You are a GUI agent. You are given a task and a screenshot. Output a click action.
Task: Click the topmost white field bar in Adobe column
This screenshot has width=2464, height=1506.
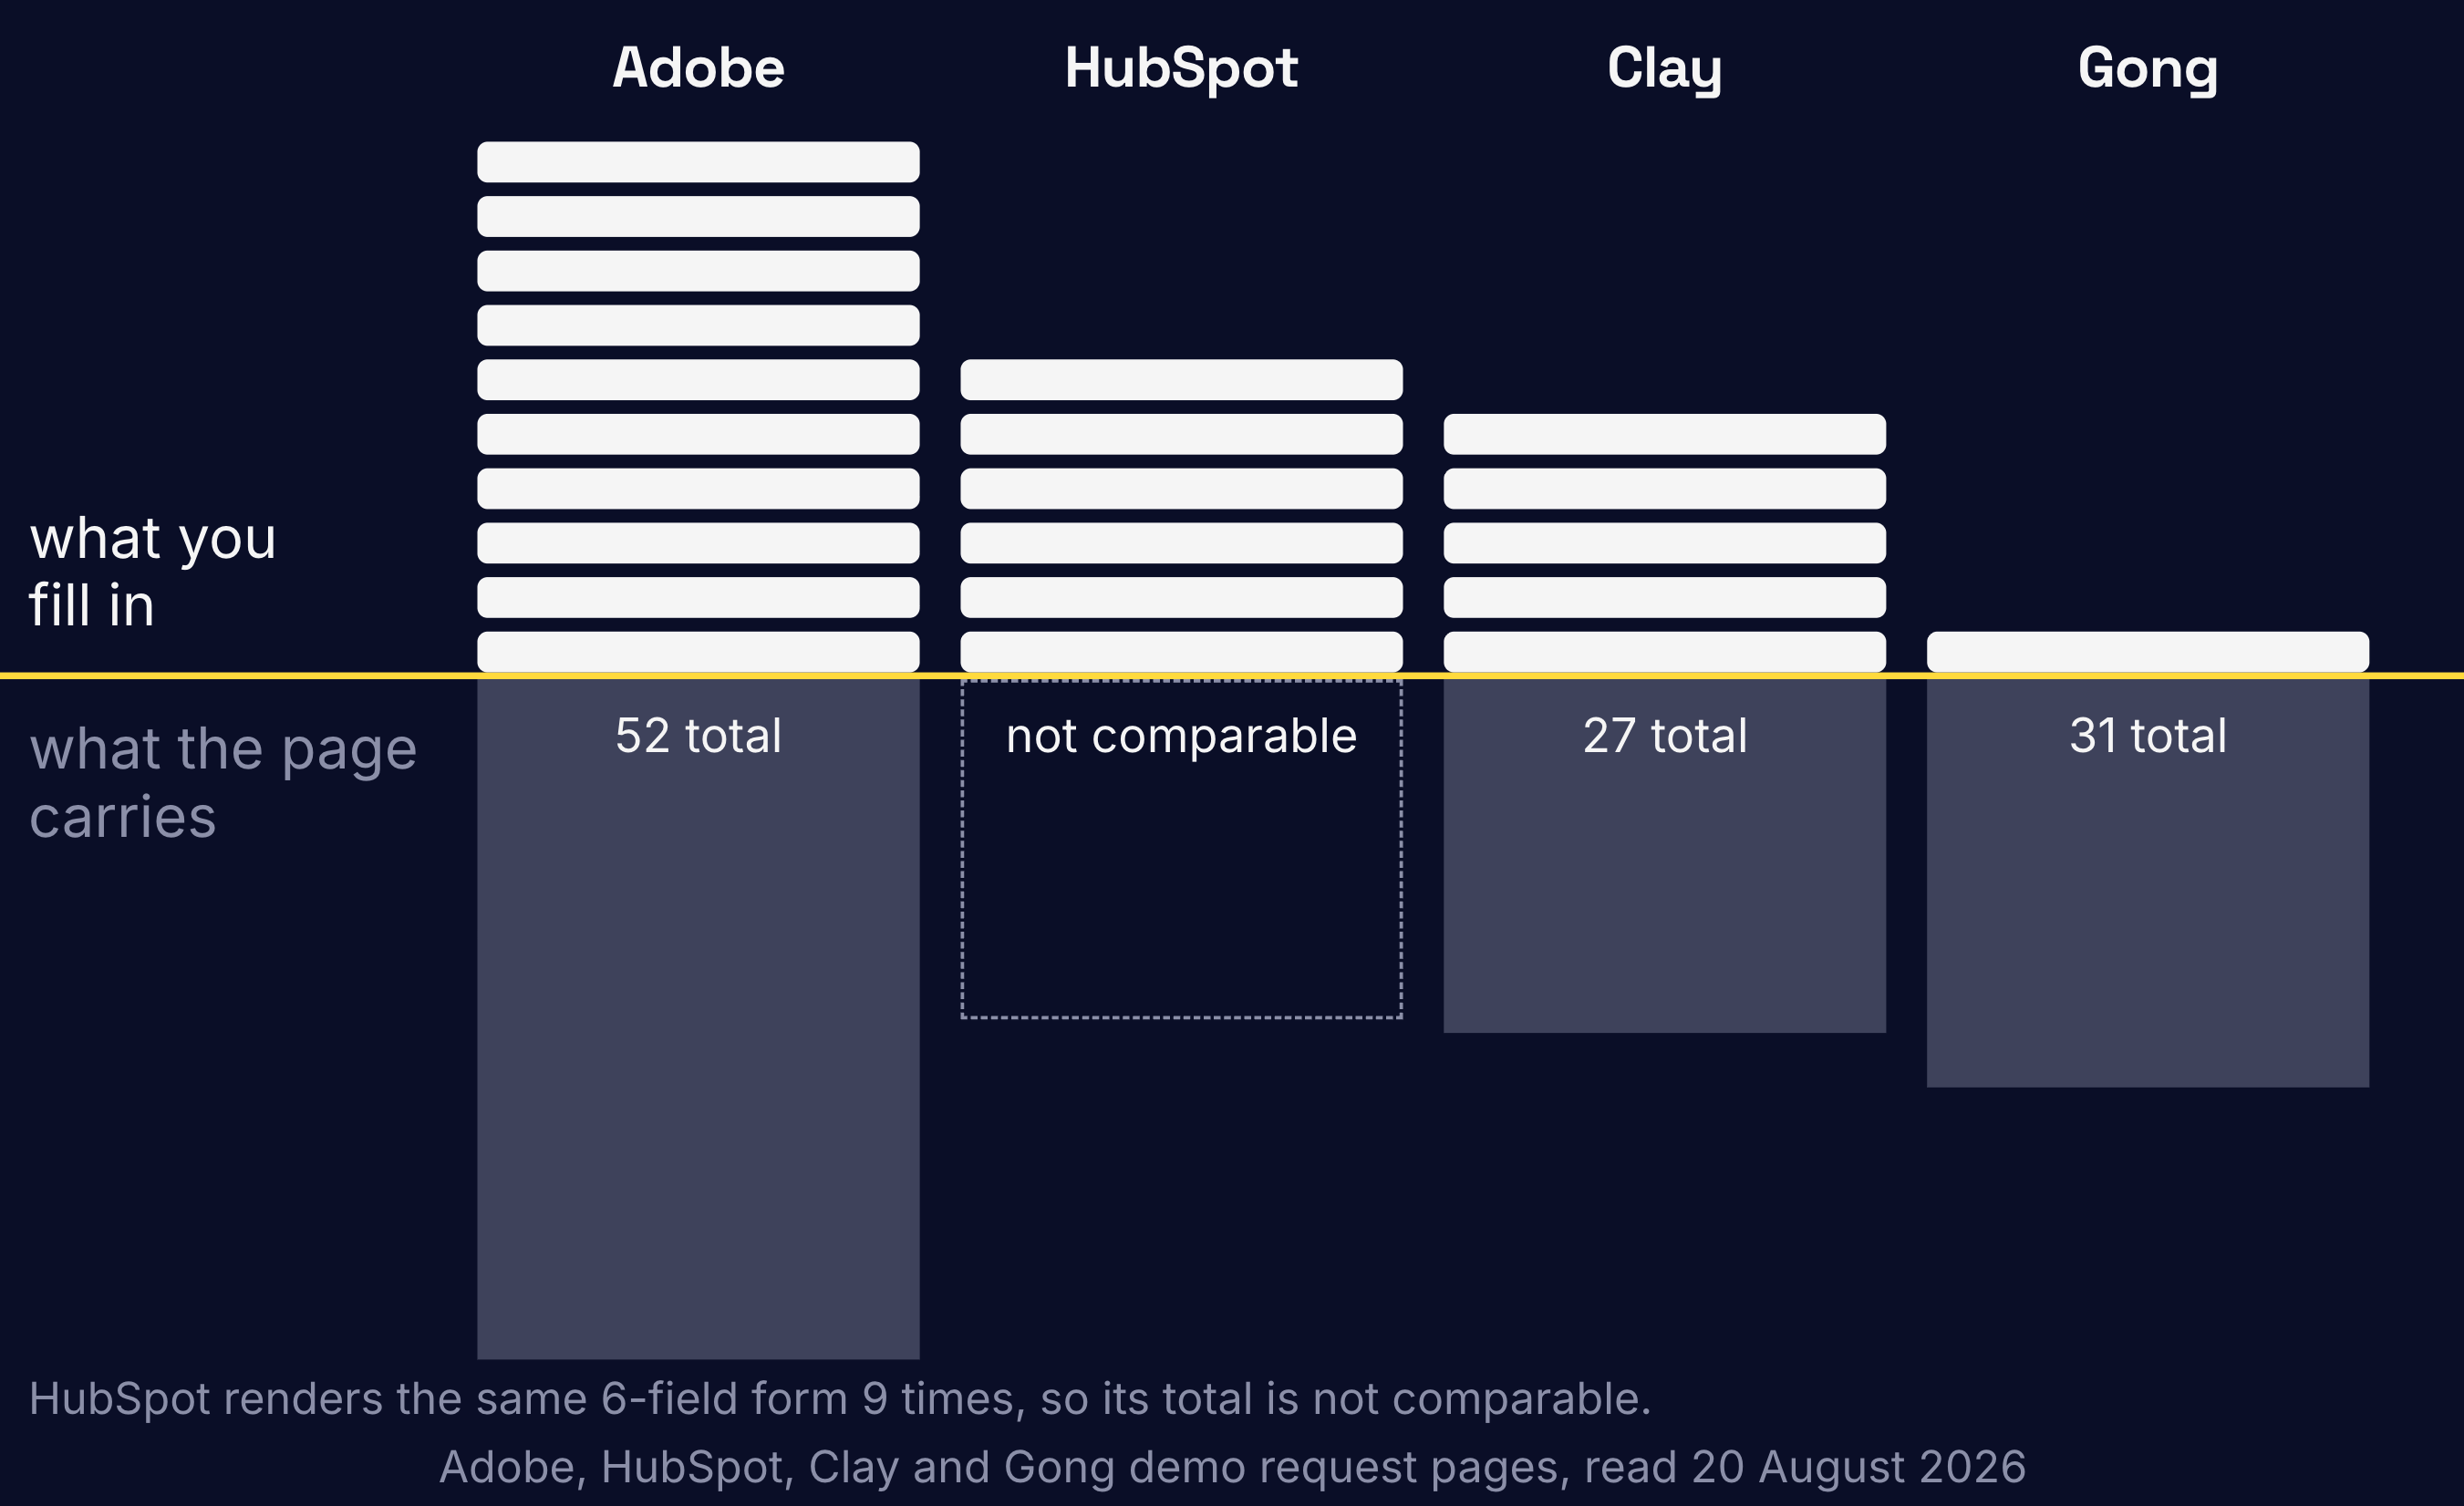coord(698,162)
